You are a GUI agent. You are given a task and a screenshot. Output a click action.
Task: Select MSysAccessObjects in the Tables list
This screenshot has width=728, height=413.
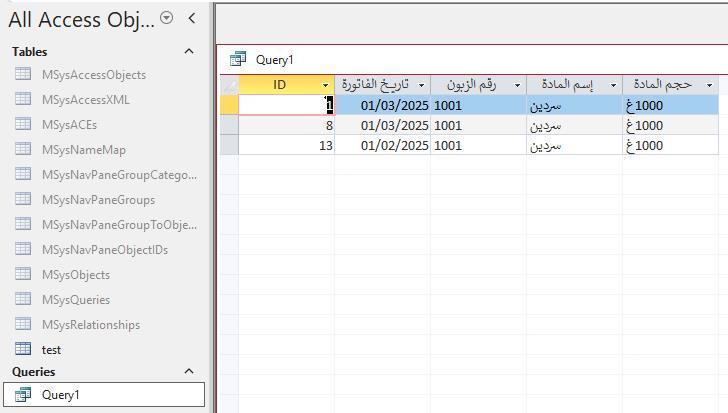(x=94, y=75)
